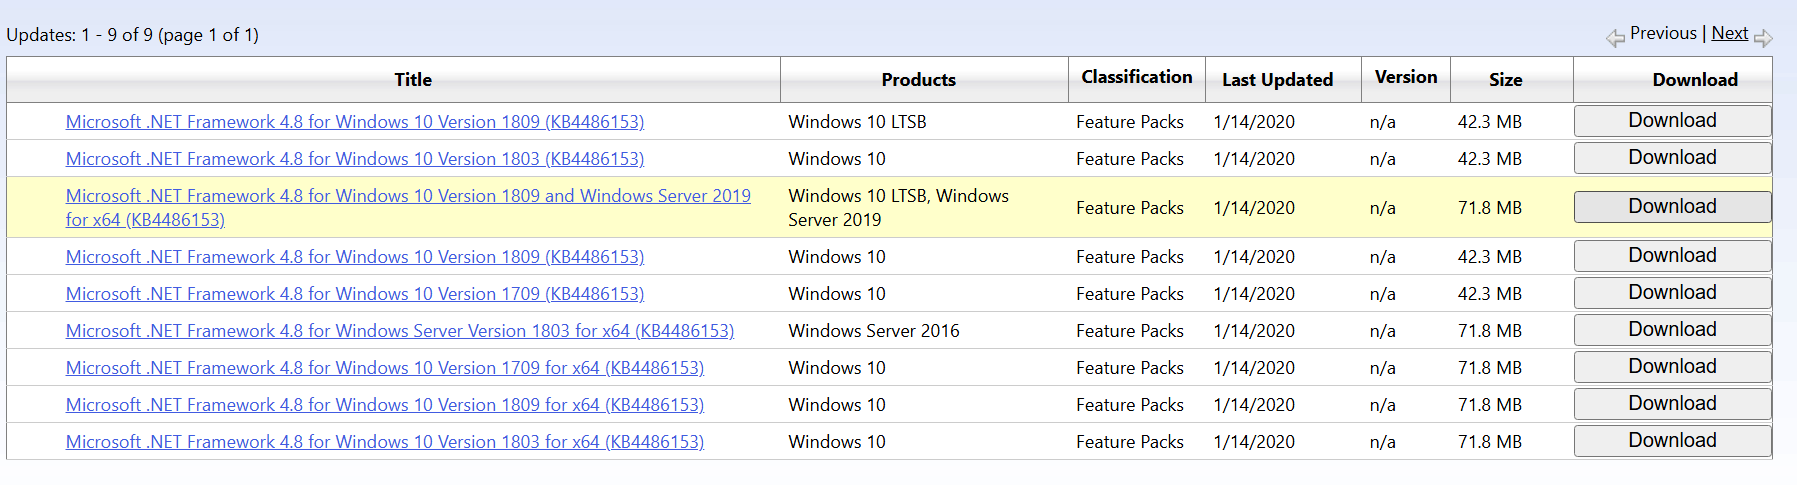
Task: Open the Windows Server 2019 for x64 update link
Action: [x=408, y=208]
